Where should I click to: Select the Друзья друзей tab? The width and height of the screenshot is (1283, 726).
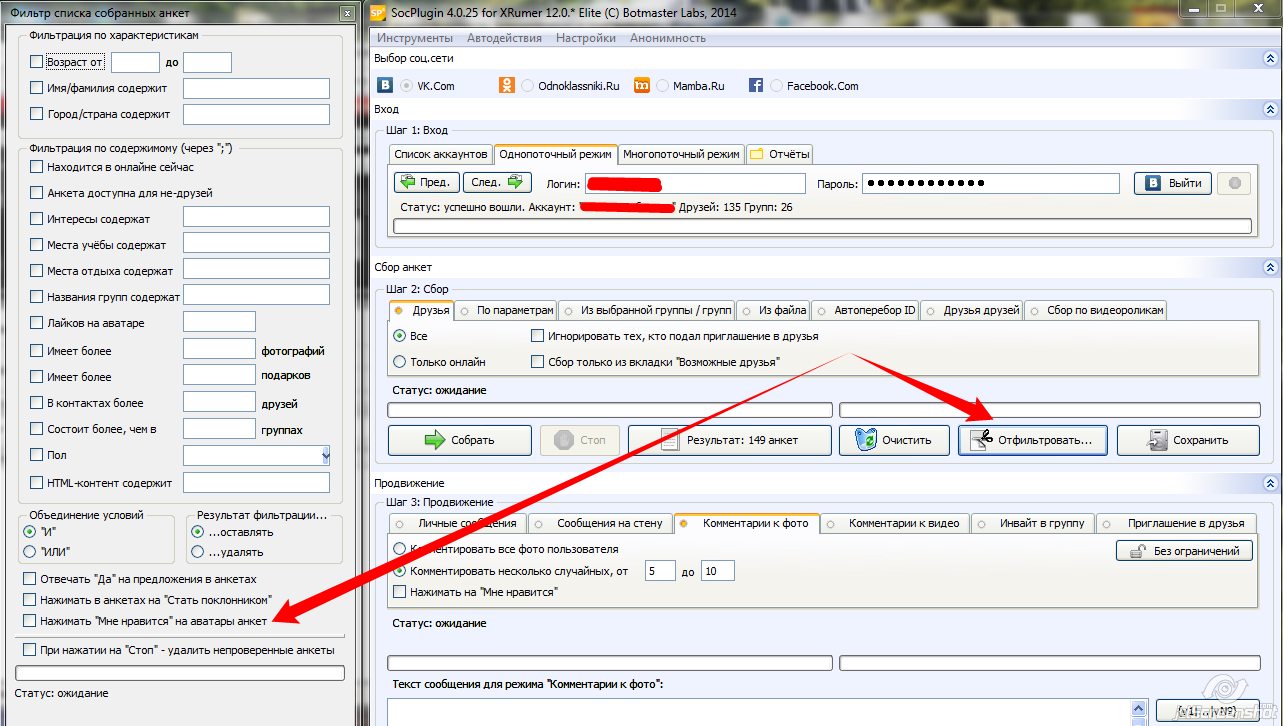coord(972,310)
